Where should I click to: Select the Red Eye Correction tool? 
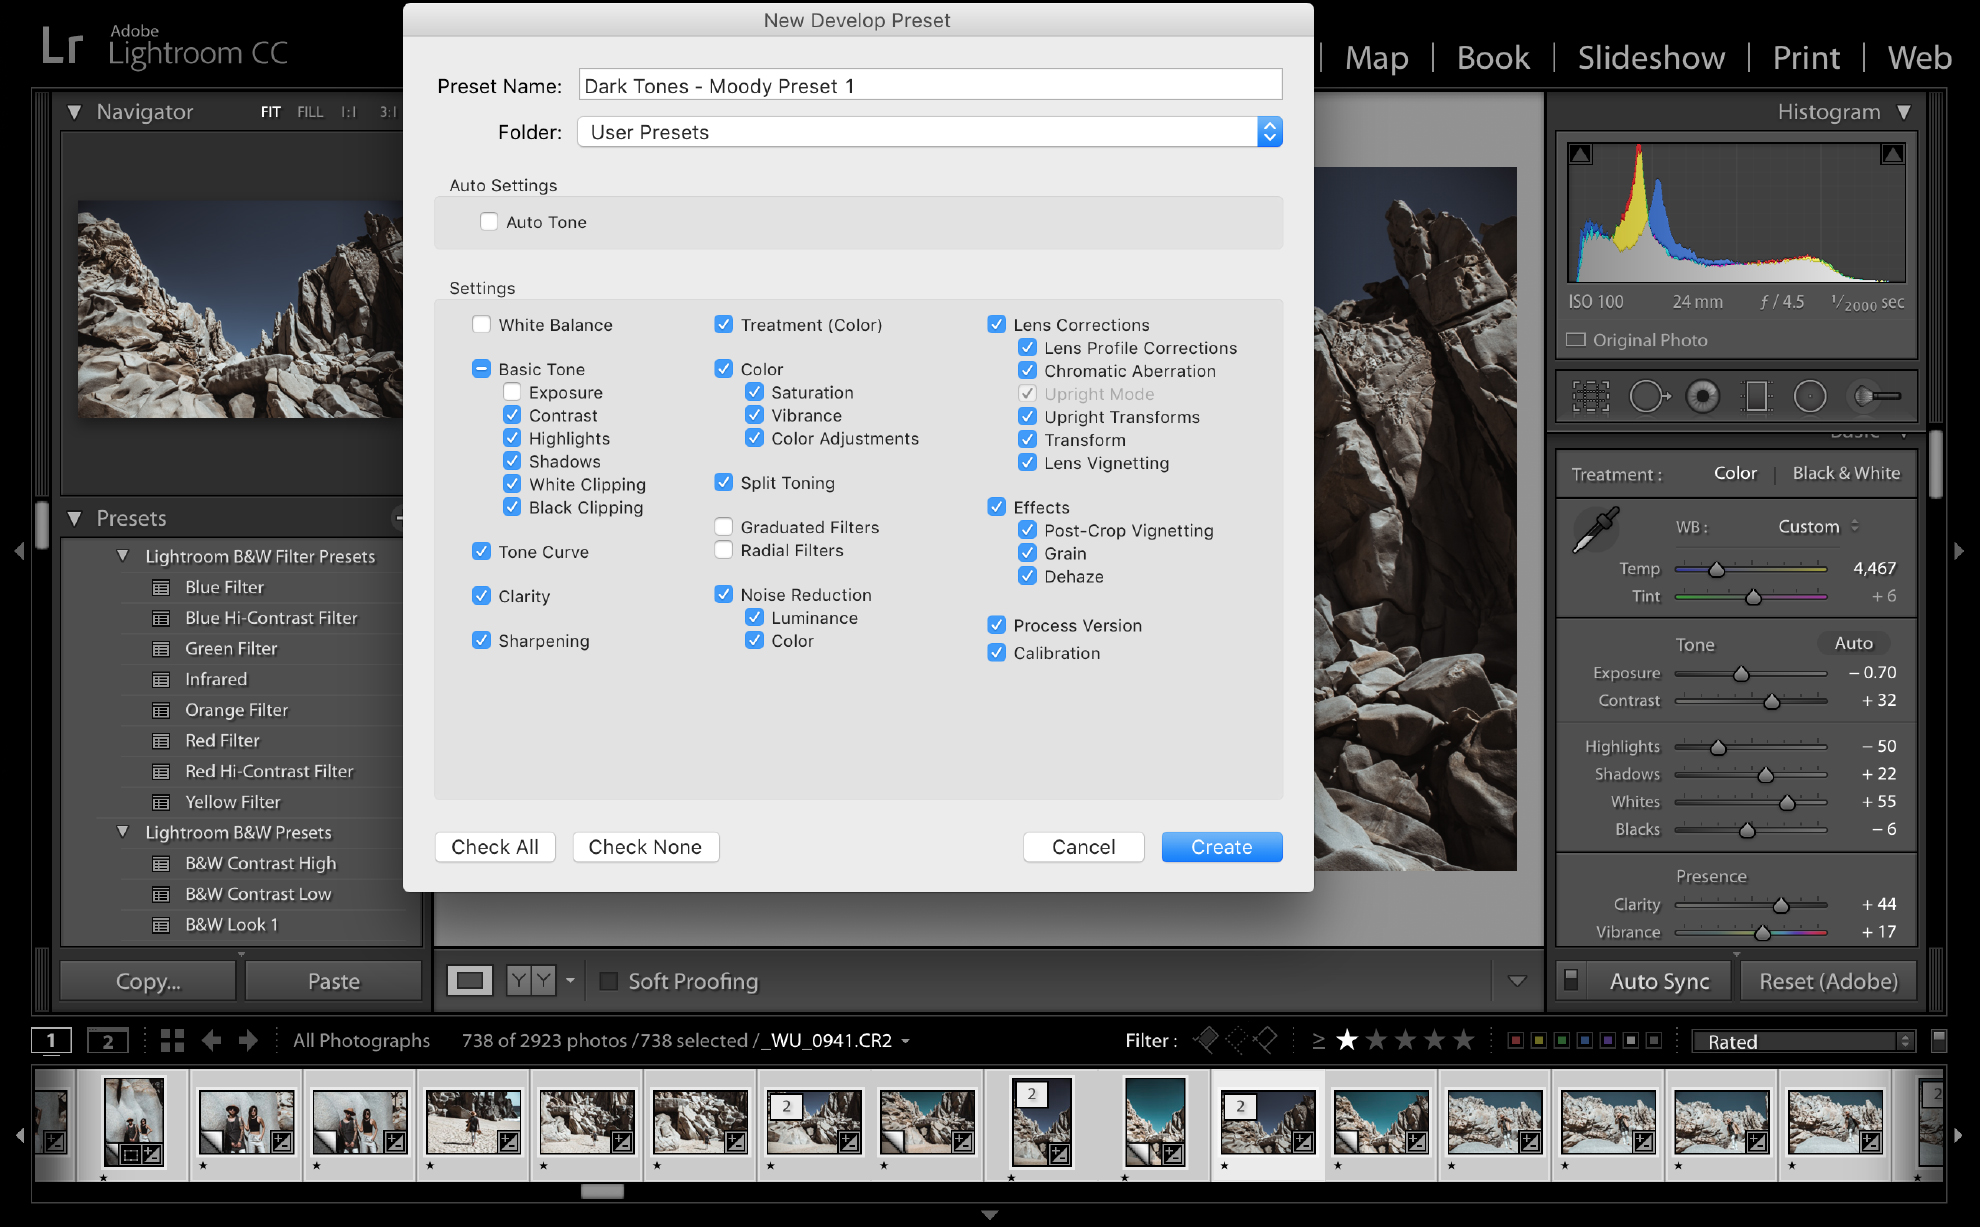click(x=1702, y=397)
